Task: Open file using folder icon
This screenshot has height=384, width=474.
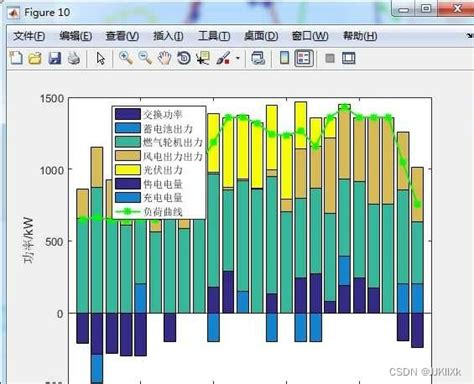Action: click(35, 58)
